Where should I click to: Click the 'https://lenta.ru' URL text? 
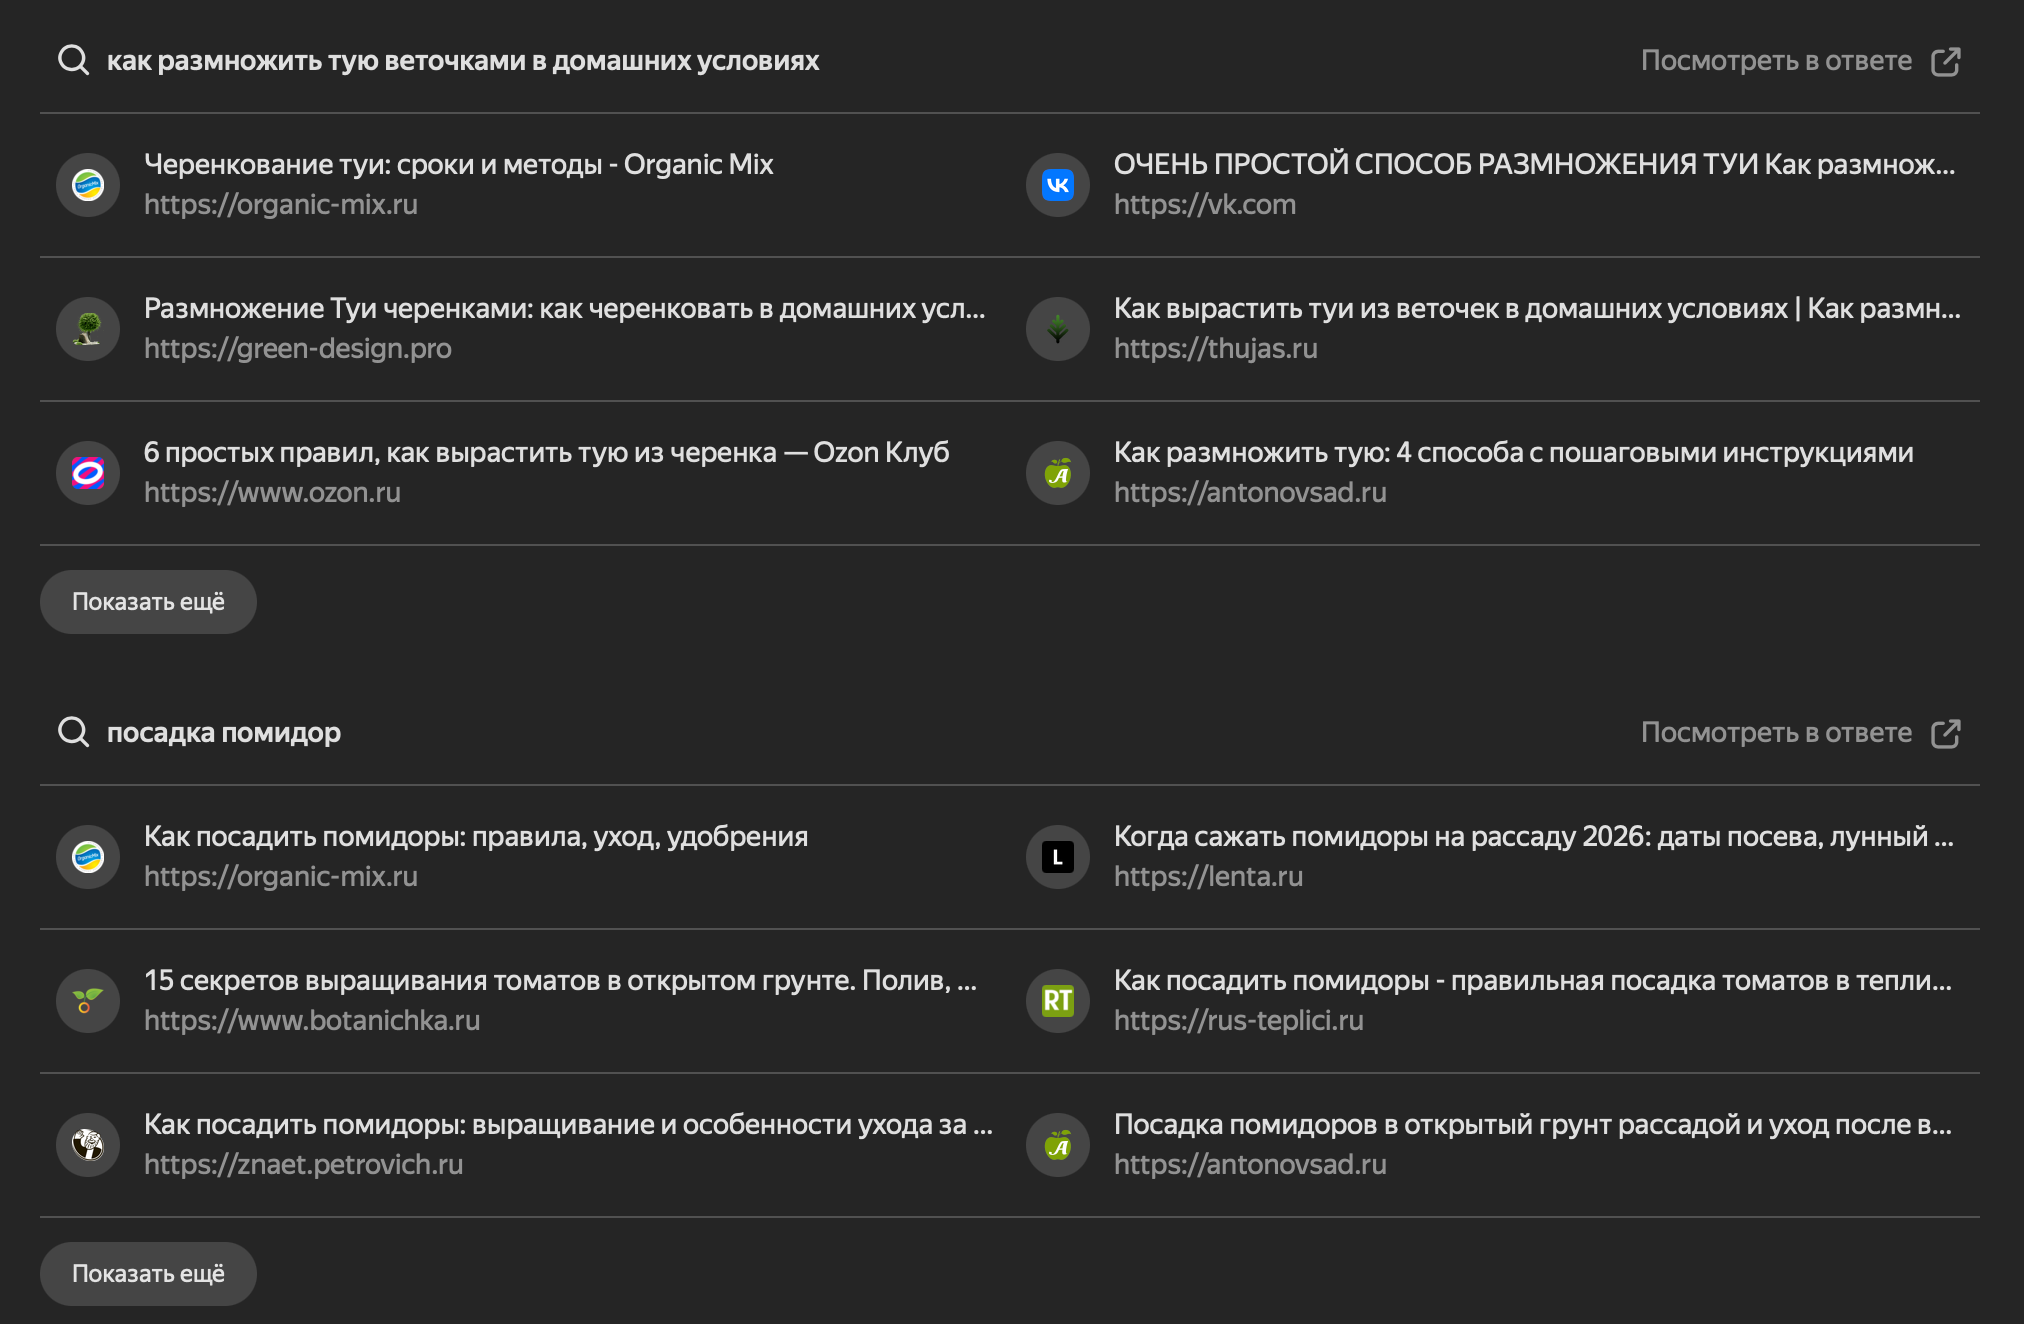1208,876
